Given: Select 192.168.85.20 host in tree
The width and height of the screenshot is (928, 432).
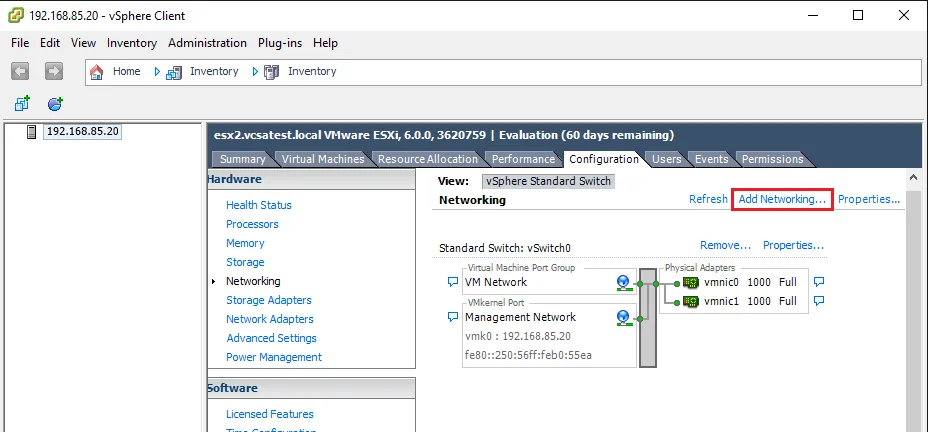Looking at the screenshot, I should [83, 132].
